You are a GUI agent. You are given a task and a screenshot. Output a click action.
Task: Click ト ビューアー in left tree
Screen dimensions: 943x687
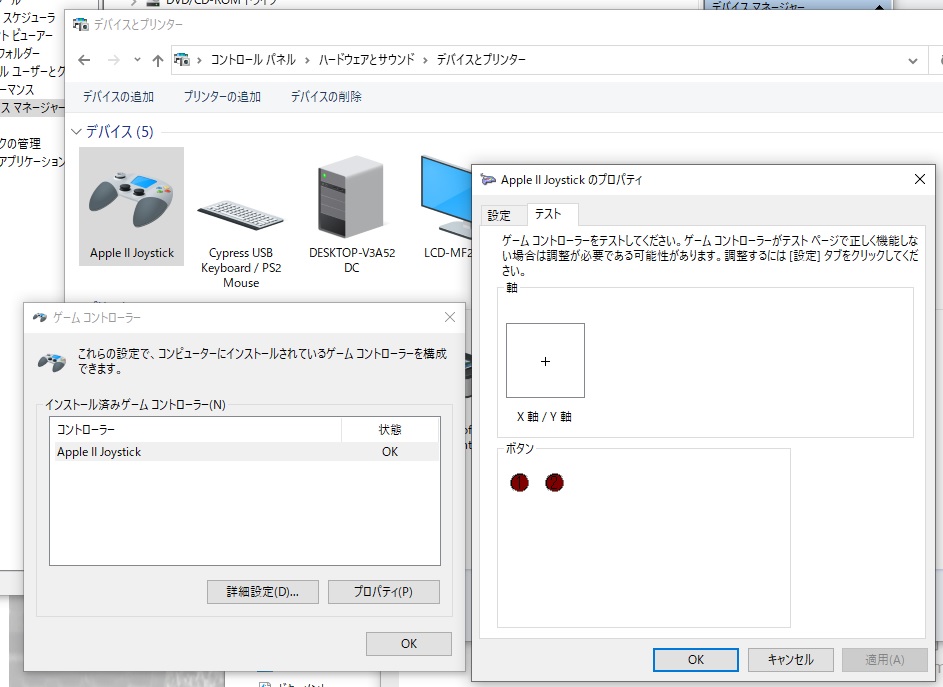pos(26,35)
